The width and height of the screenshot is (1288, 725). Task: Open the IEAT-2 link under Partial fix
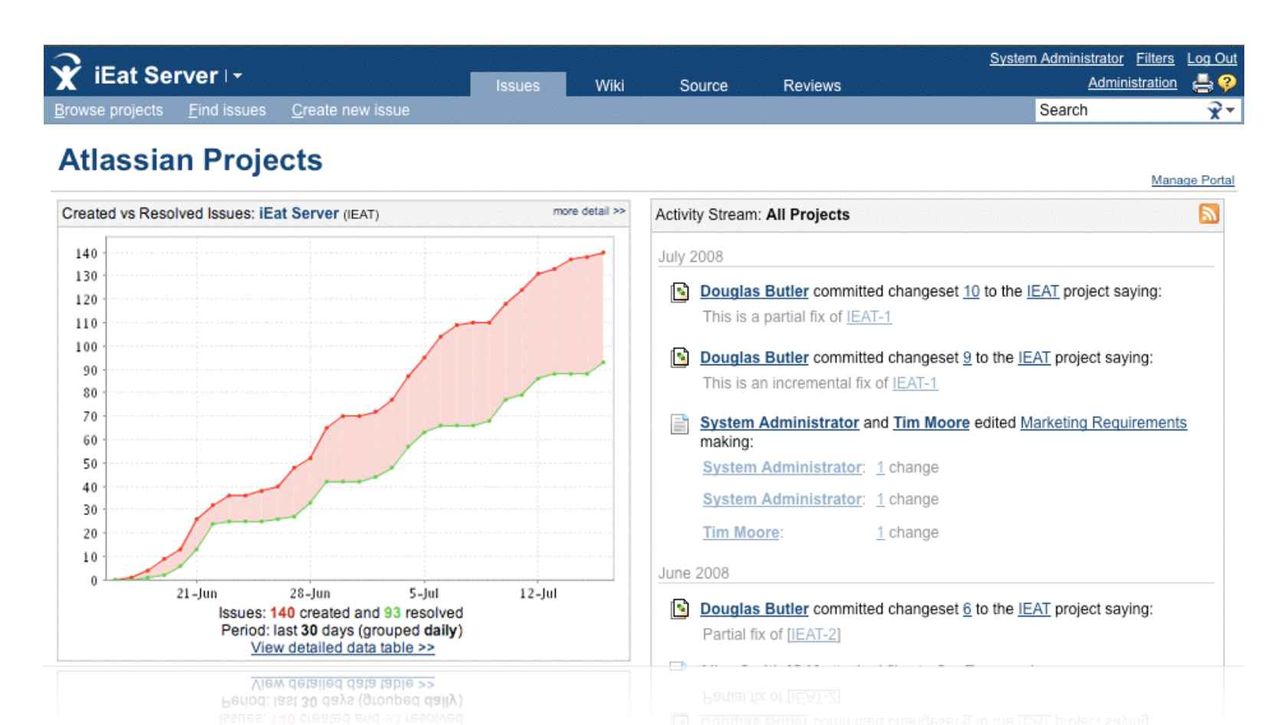pos(814,634)
